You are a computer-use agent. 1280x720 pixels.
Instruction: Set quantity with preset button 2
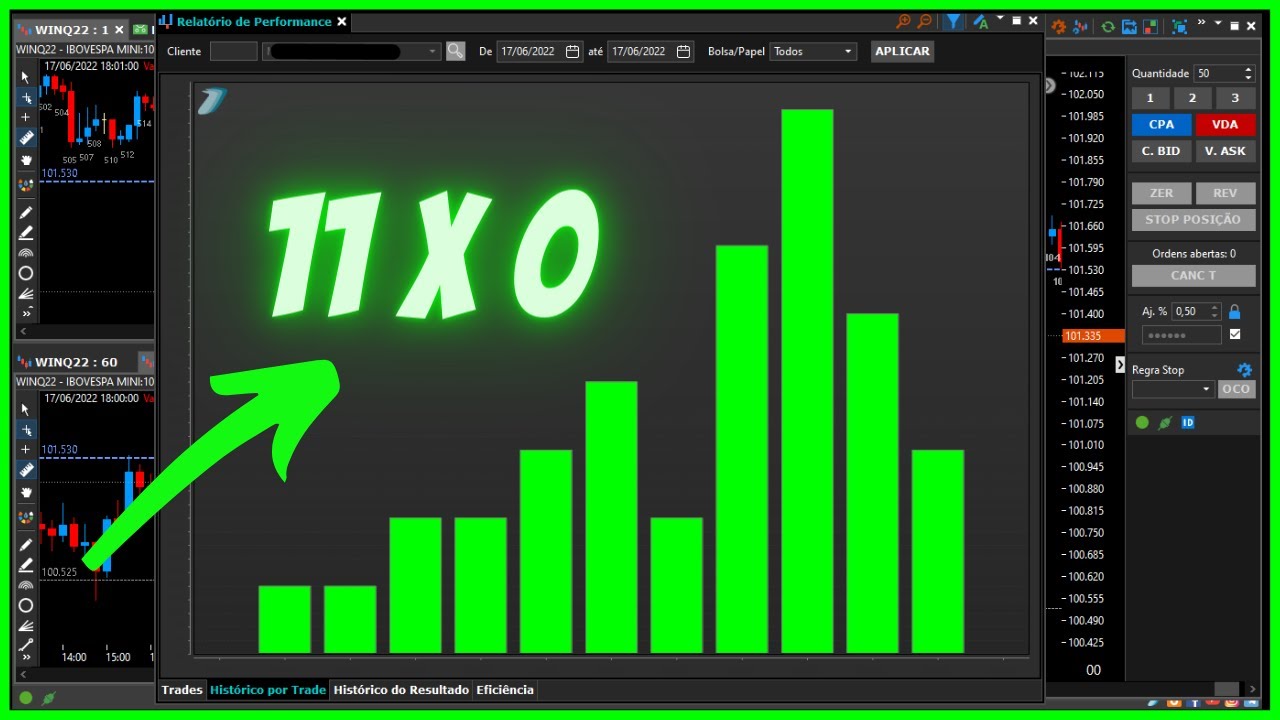point(1192,98)
